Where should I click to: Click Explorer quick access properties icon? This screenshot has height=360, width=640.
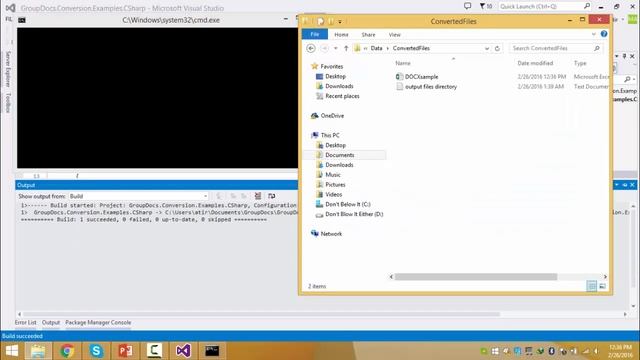pyautogui.click(x=320, y=21)
